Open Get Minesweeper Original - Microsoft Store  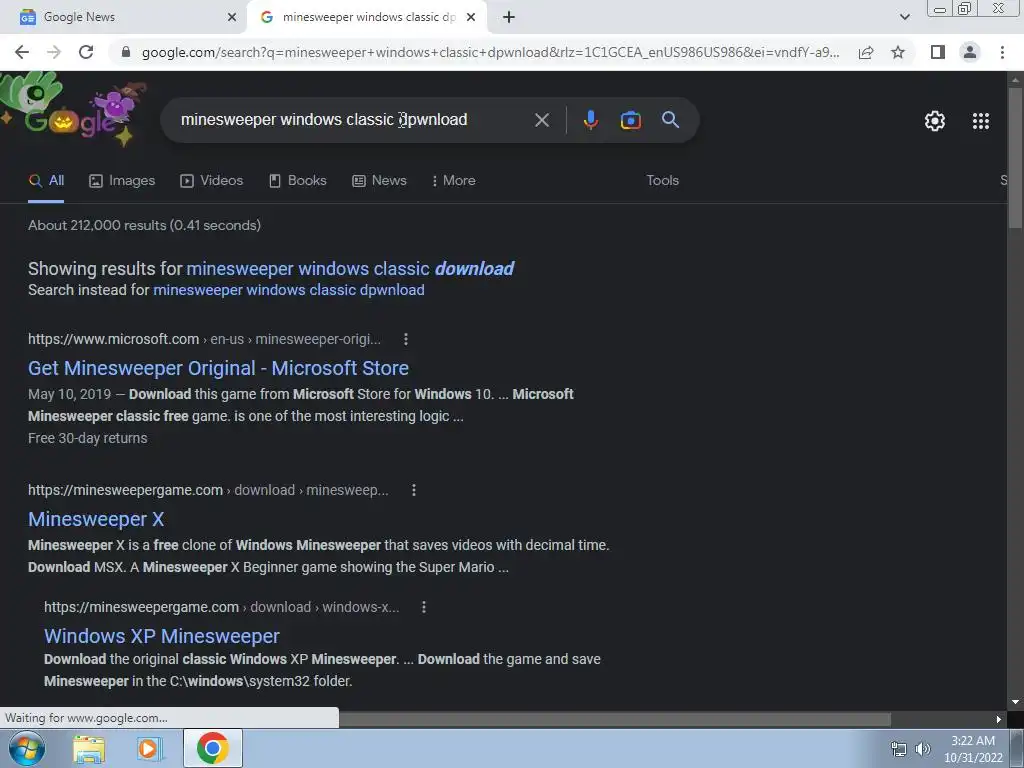click(218, 368)
